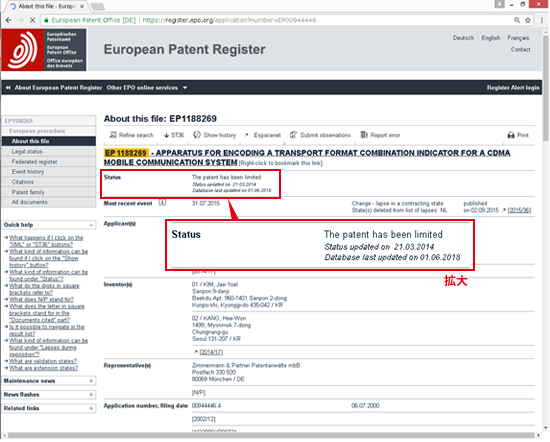This screenshot has width=550, height=442.
Task: Open Show history clock icon
Action: 197,135
